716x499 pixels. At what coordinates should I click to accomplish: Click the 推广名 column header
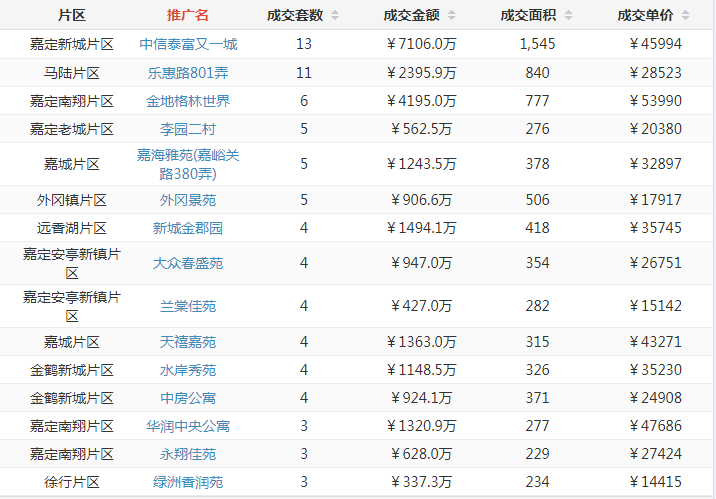pyautogui.click(x=188, y=15)
